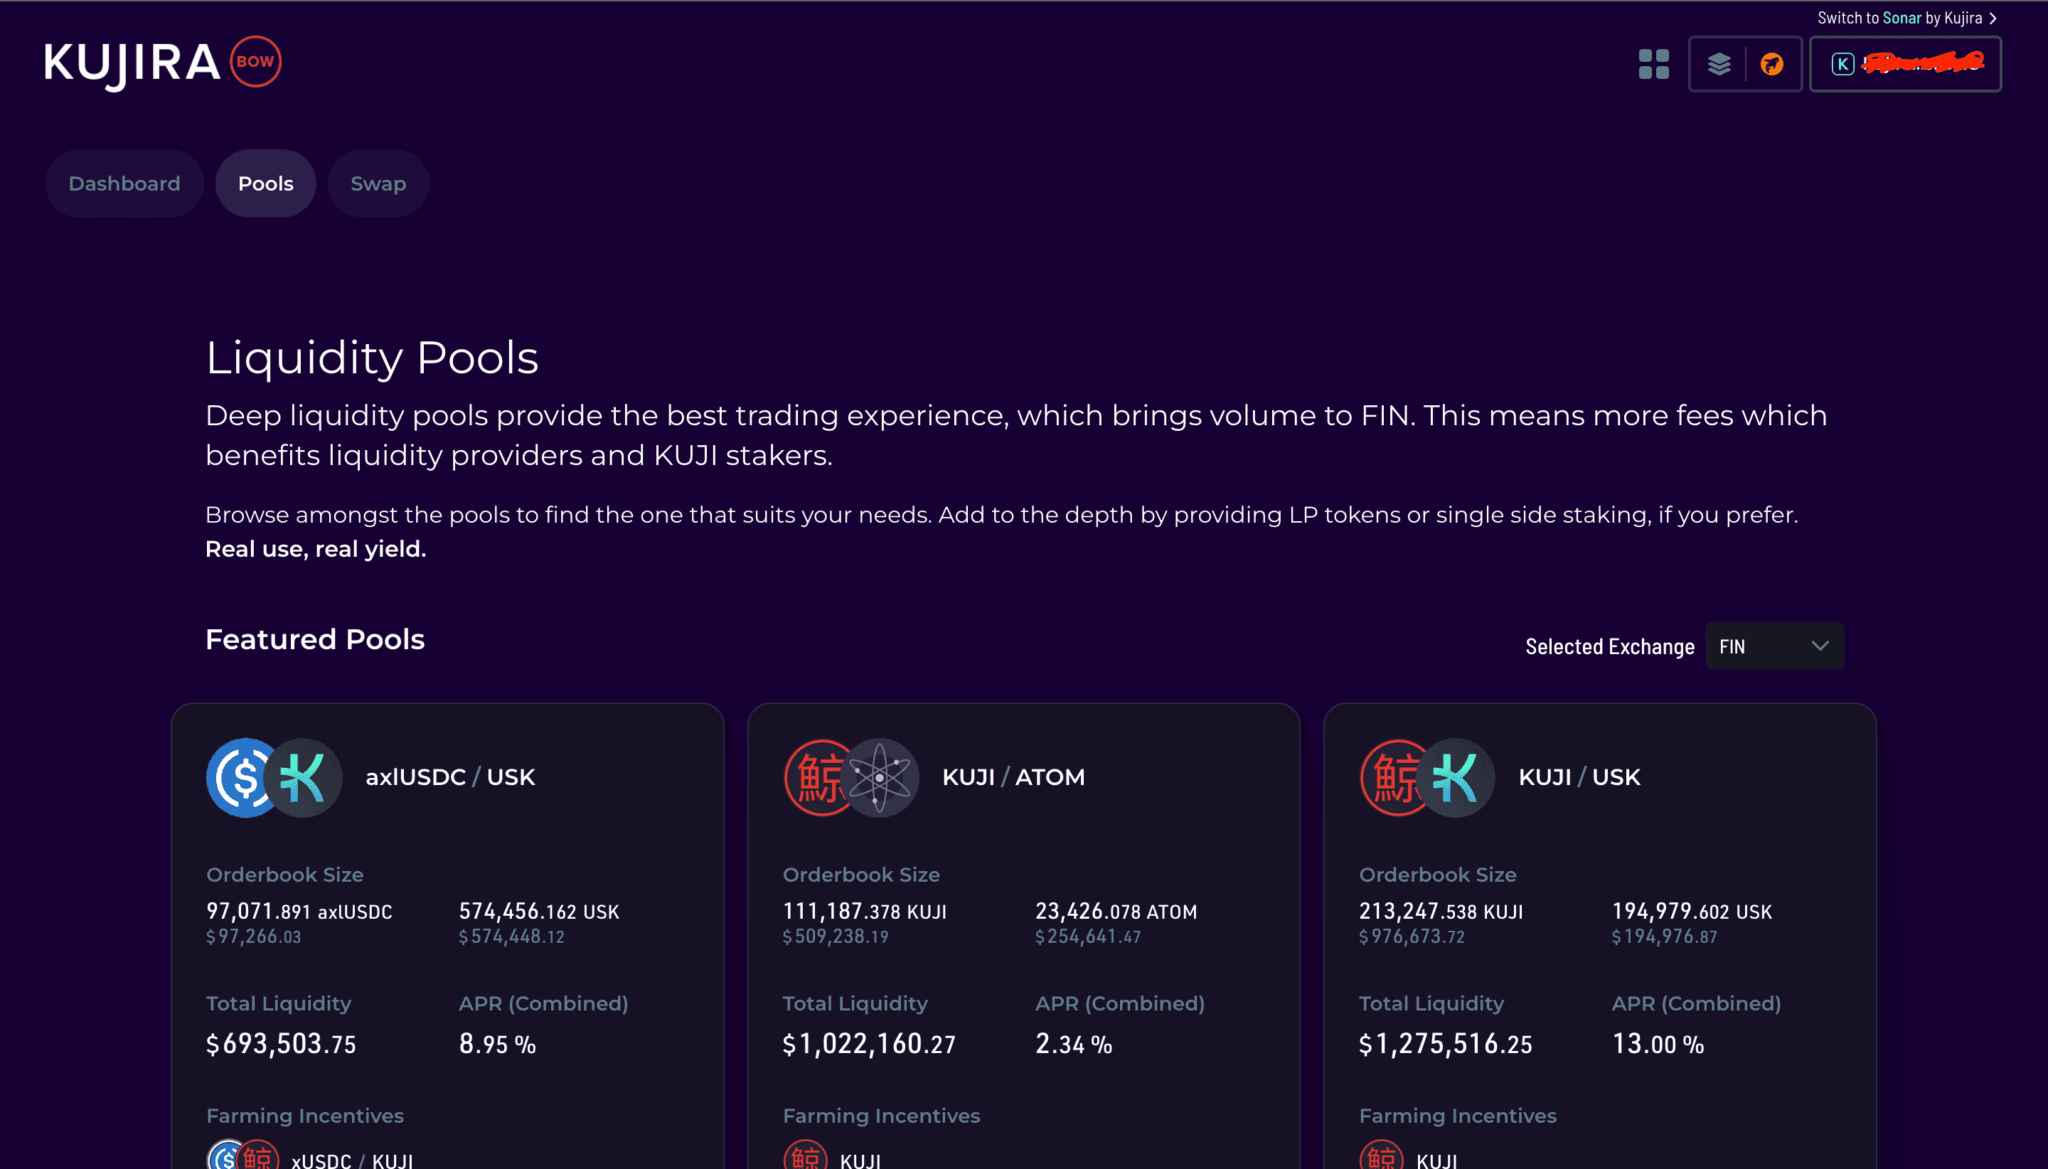Select the Pools tab
Screen dimensions: 2048x1169
[x=266, y=183]
